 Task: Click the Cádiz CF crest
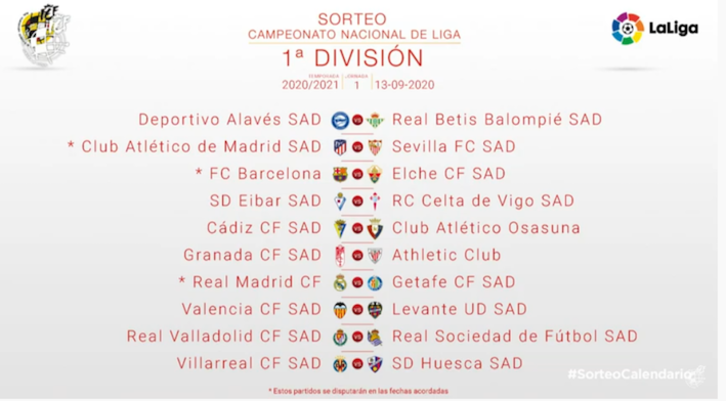[340, 227]
